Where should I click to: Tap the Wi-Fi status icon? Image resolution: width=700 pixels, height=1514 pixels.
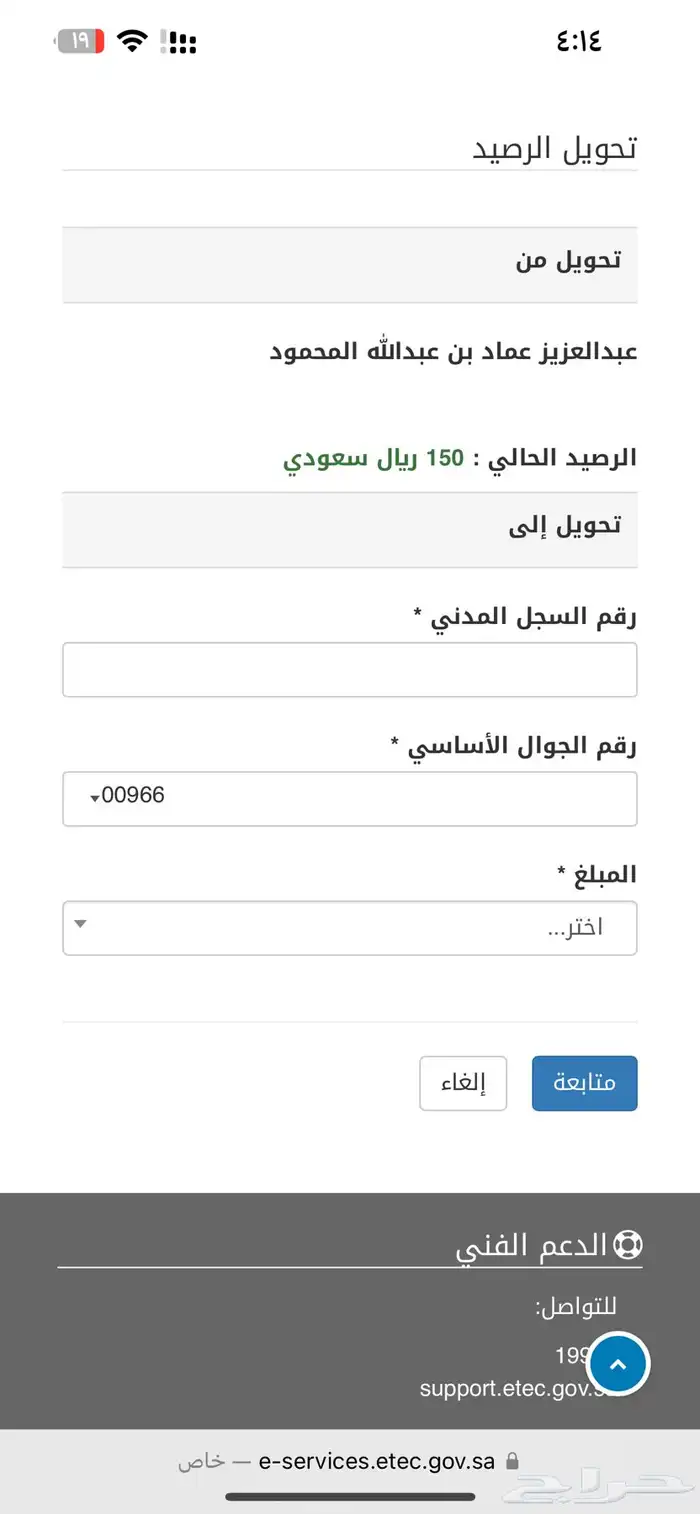point(131,41)
